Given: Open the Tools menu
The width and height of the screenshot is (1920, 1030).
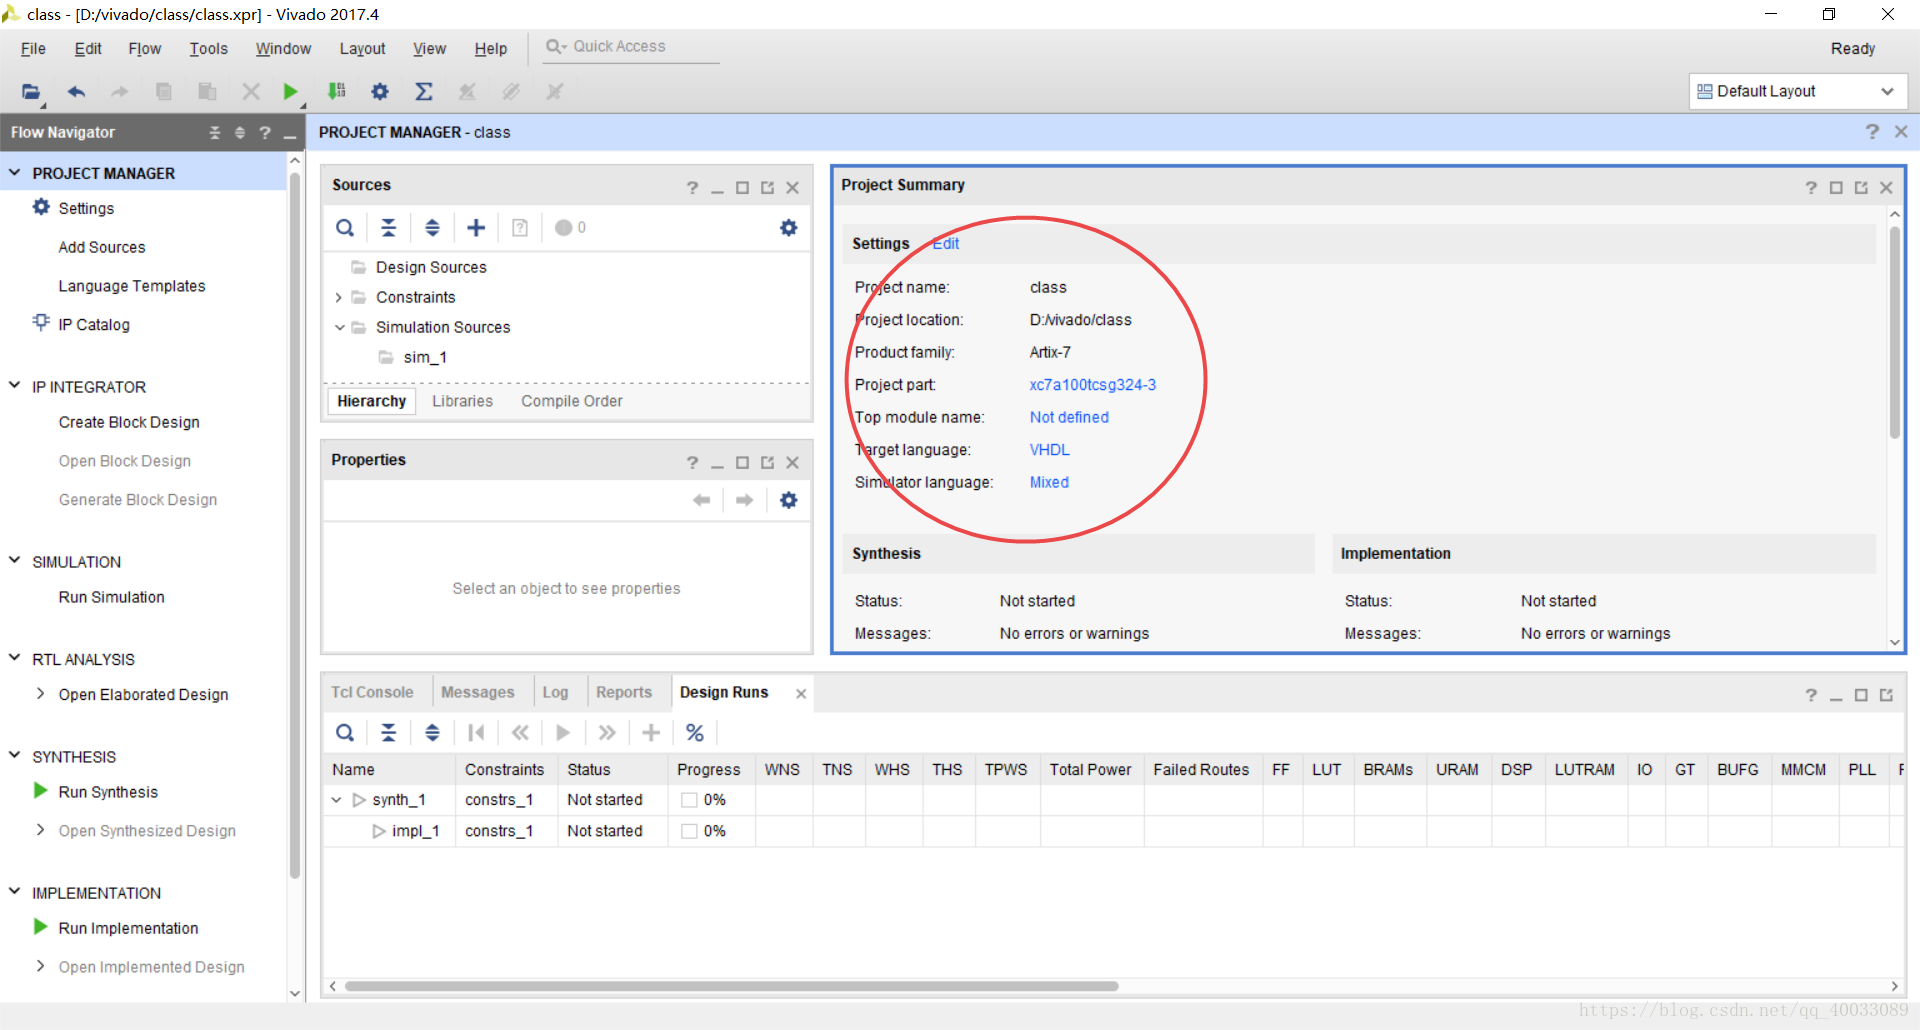Looking at the screenshot, I should click(x=208, y=48).
